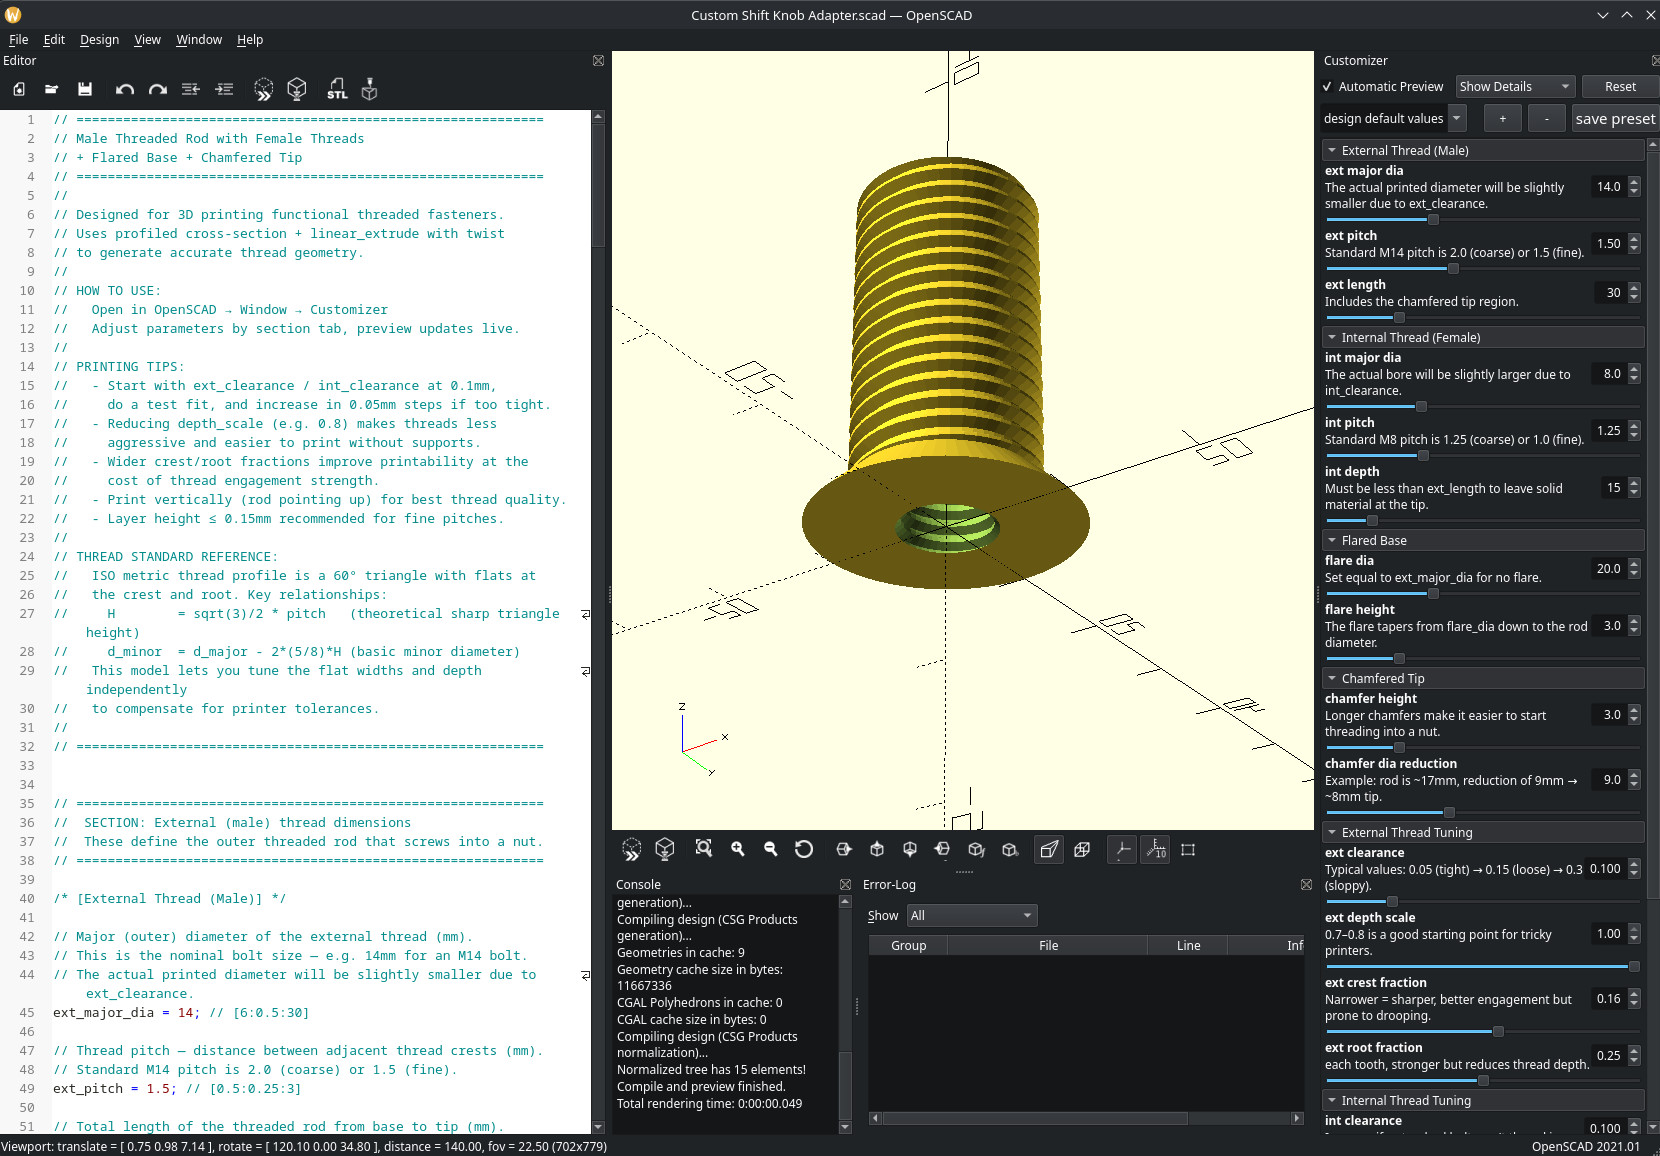The width and height of the screenshot is (1660, 1156).
Task: Click the View All icon below the viewport
Action: pos(704,849)
